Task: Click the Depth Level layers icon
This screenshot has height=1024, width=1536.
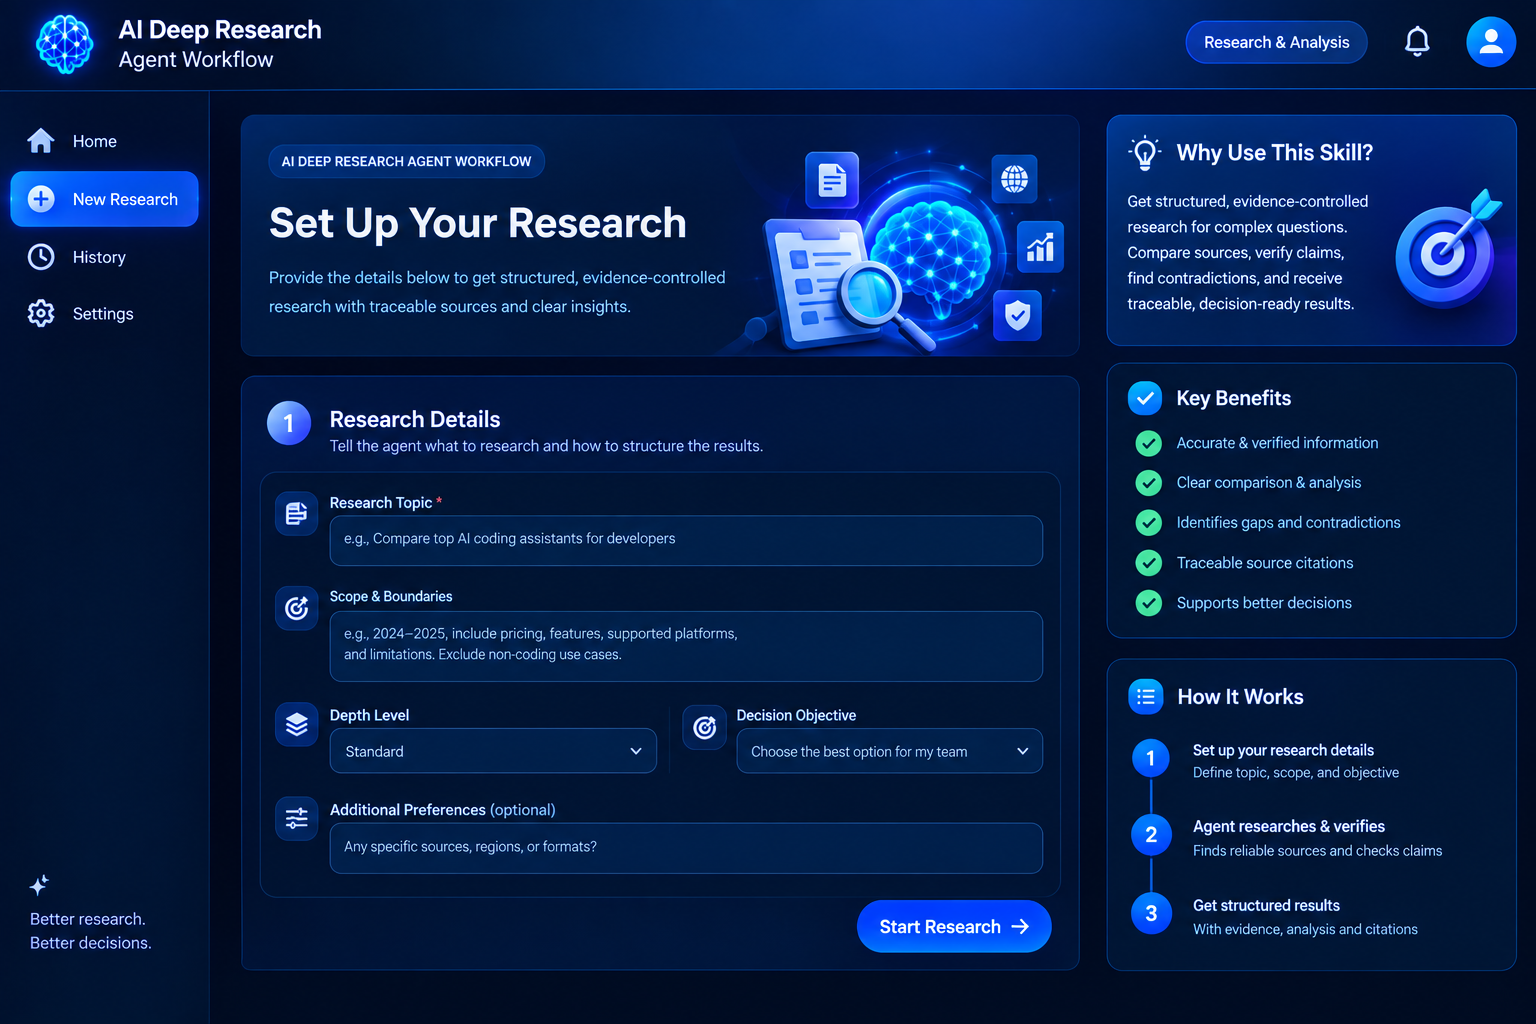Action: 297,724
